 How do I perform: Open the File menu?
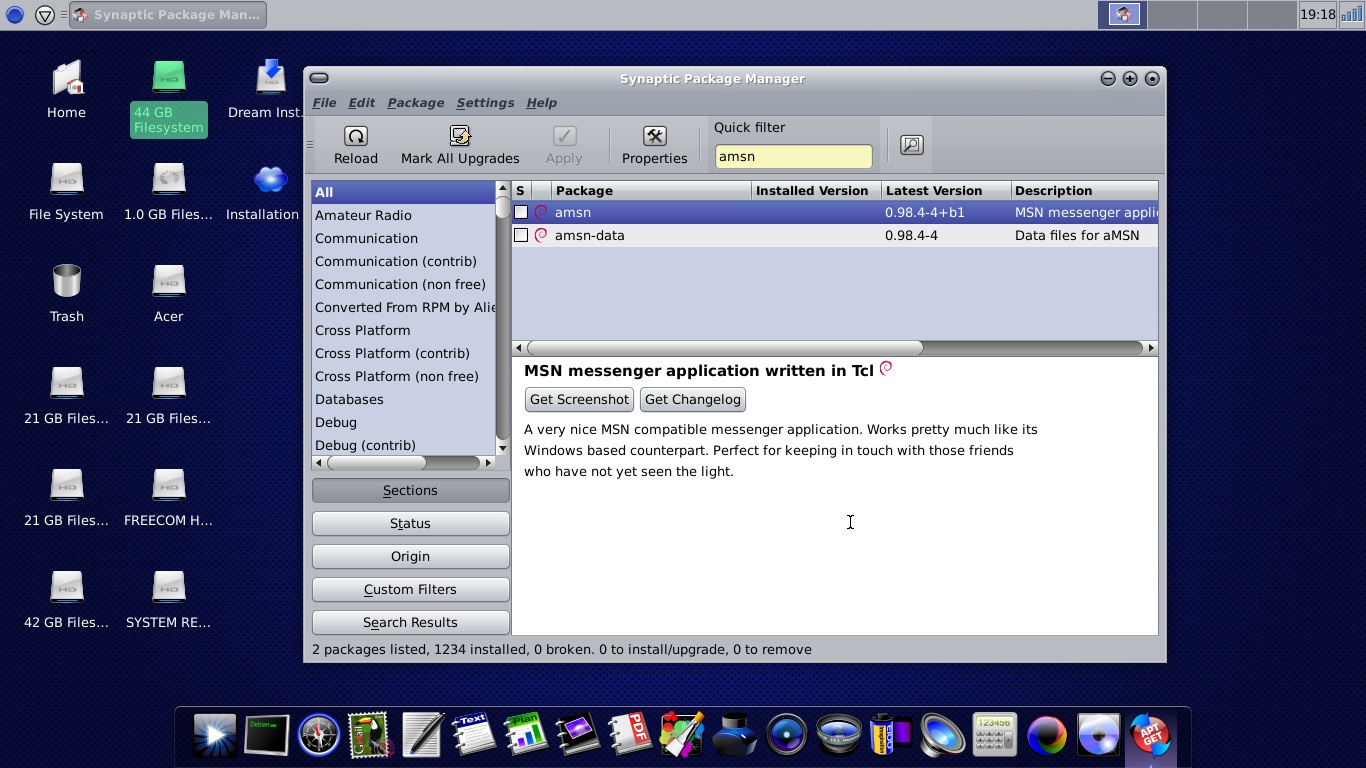(x=324, y=103)
